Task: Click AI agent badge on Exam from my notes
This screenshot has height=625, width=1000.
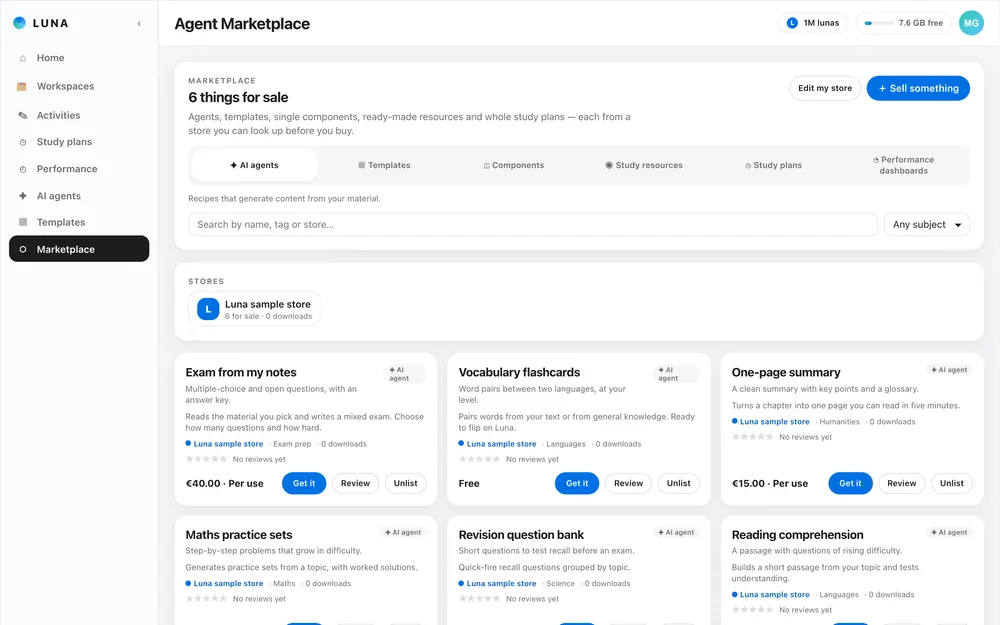Action: (x=406, y=374)
